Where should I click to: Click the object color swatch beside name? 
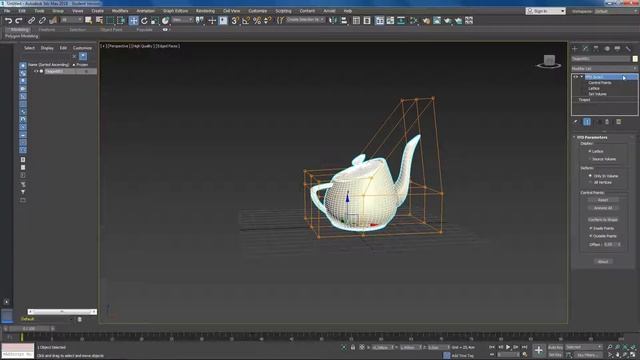[635, 59]
